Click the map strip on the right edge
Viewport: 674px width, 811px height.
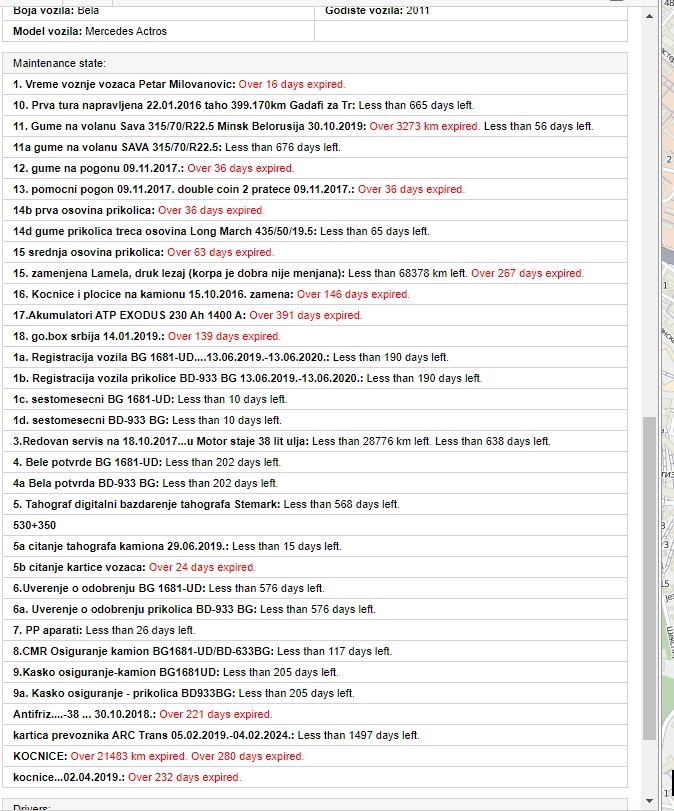(666, 400)
